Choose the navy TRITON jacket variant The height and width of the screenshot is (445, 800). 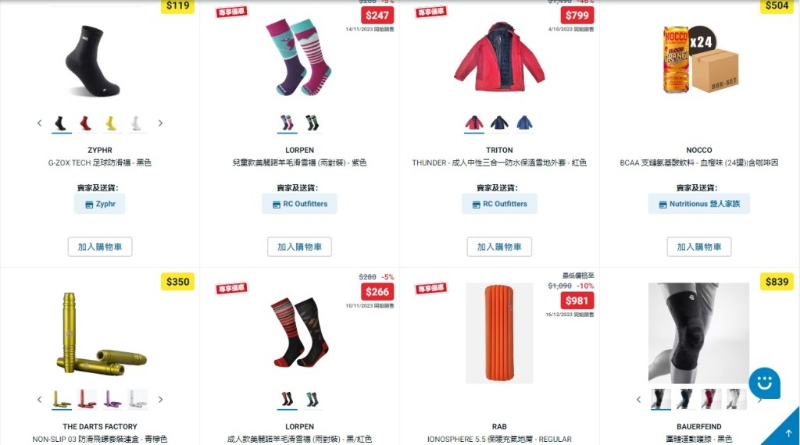499,123
